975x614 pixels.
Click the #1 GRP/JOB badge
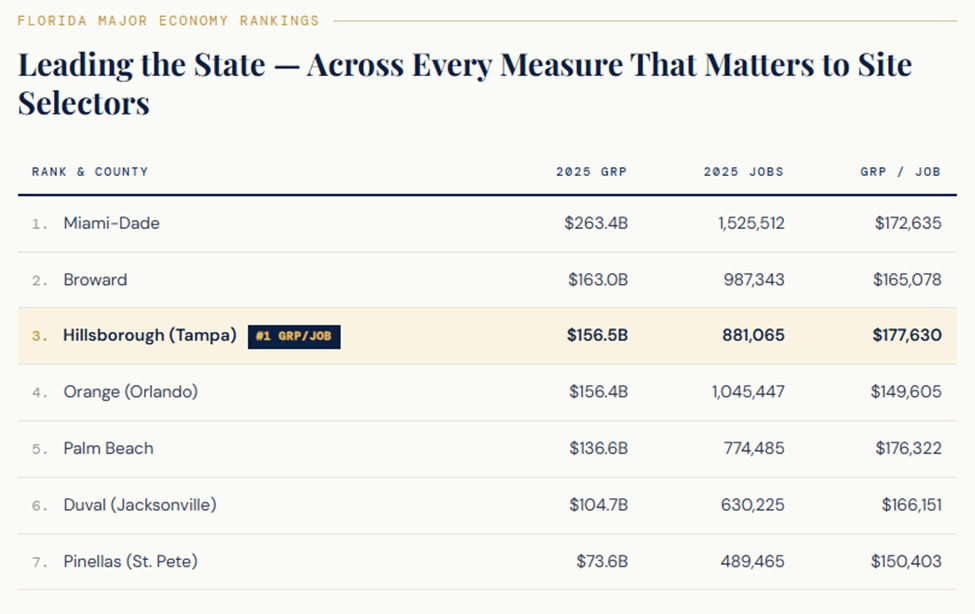click(294, 336)
